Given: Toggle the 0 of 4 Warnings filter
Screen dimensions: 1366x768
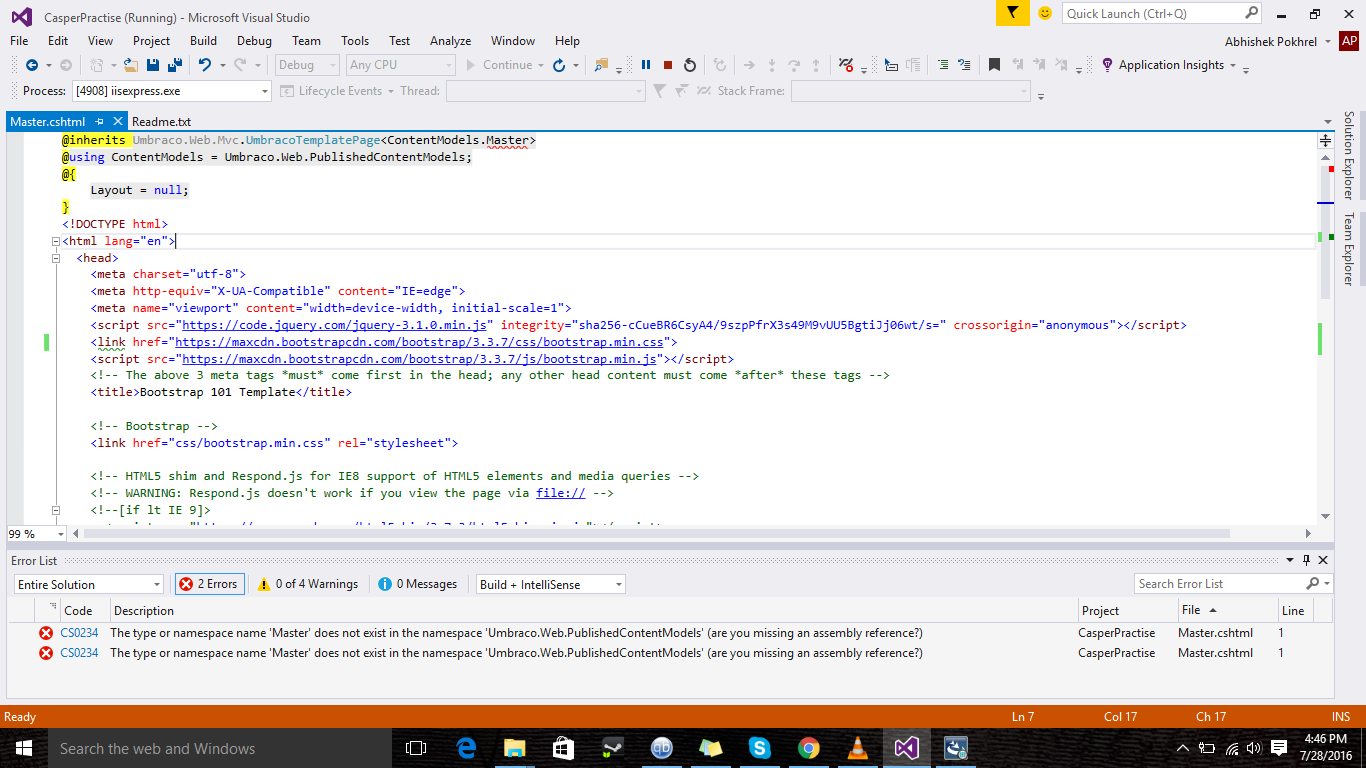Looking at the screenshot, I should [x=308, y=584].
